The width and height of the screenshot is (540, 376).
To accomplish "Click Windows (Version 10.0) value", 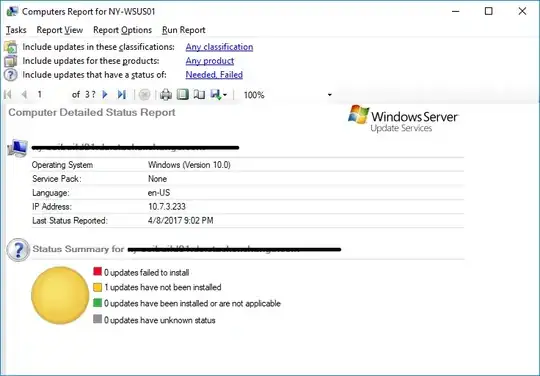I will coord(189,165).
